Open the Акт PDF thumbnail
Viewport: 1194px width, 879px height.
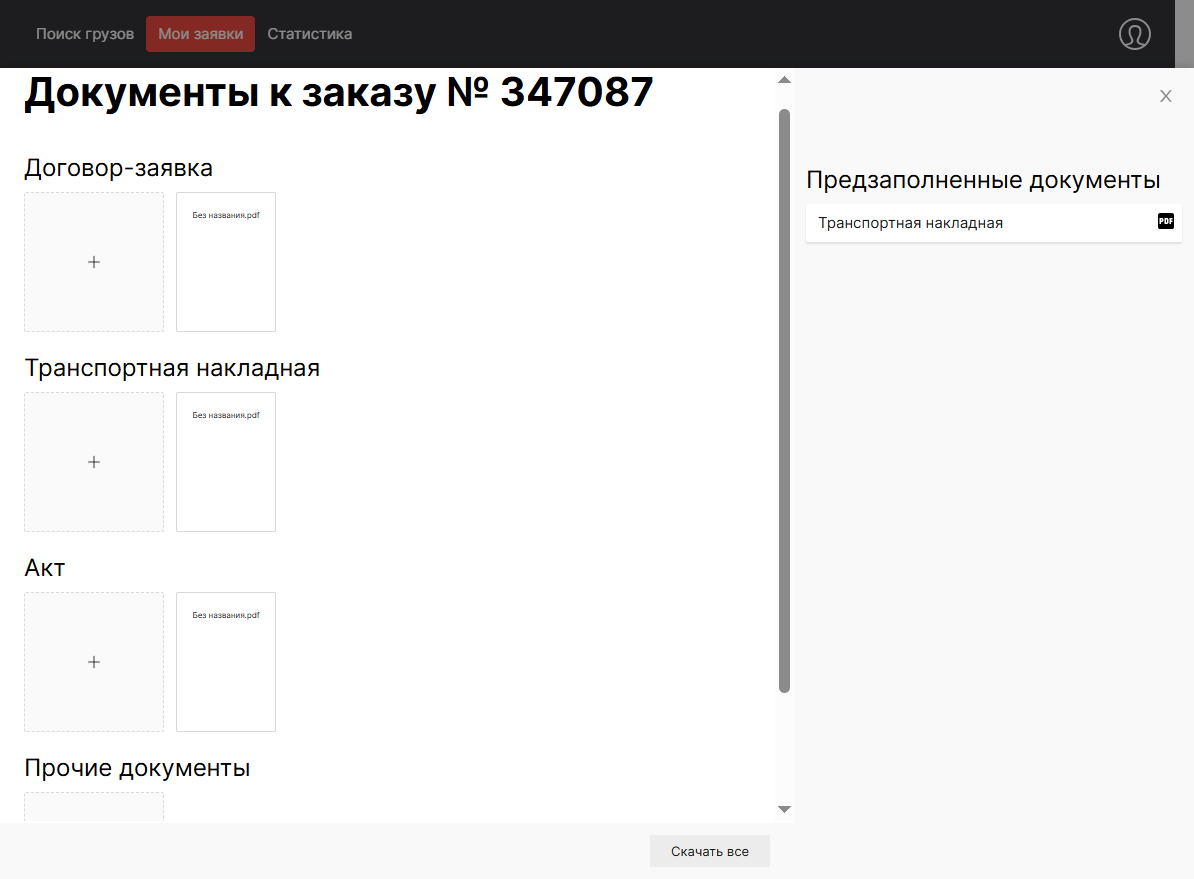[226, 662]
